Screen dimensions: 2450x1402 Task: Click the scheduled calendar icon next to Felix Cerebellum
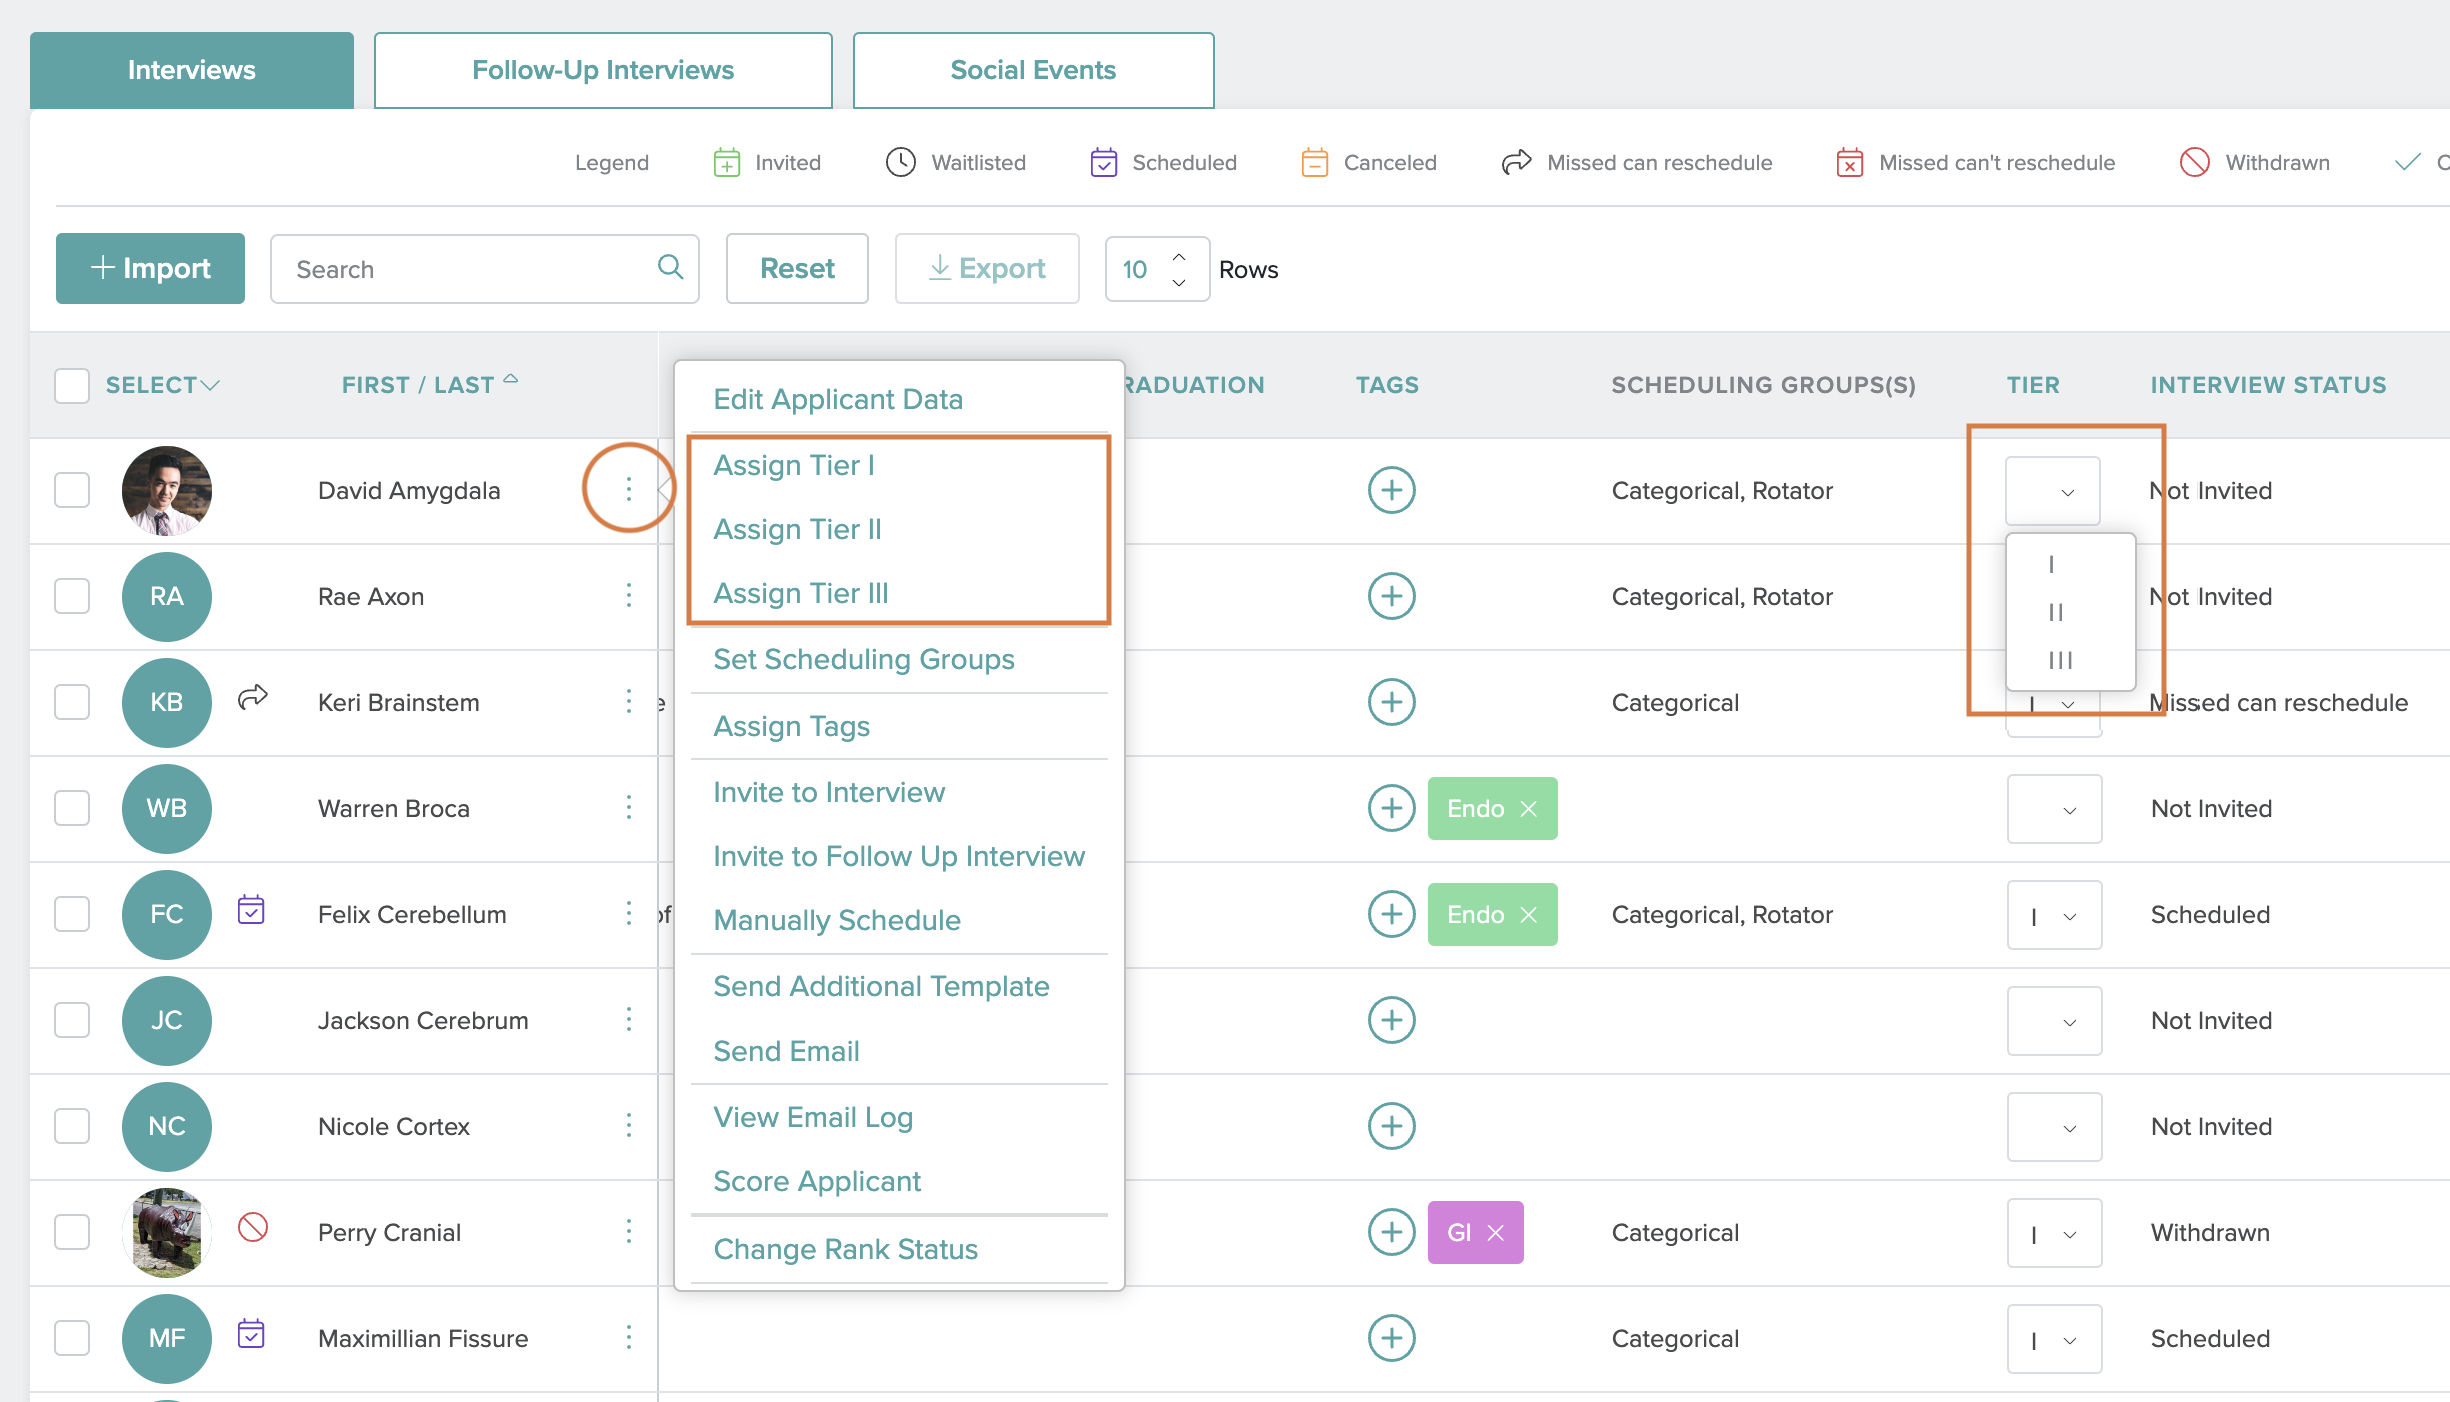(x=251, y=911)
